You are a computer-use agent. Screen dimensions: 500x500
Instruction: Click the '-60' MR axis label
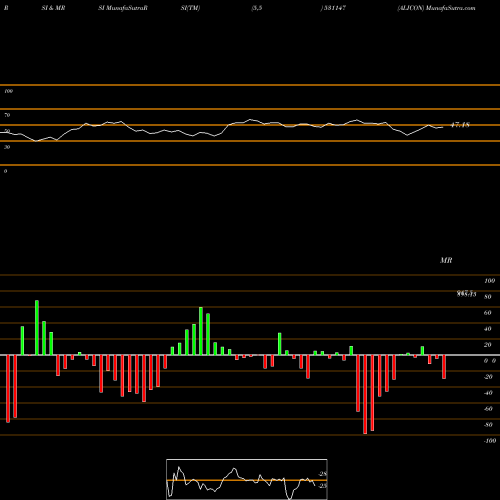[488, 409]
